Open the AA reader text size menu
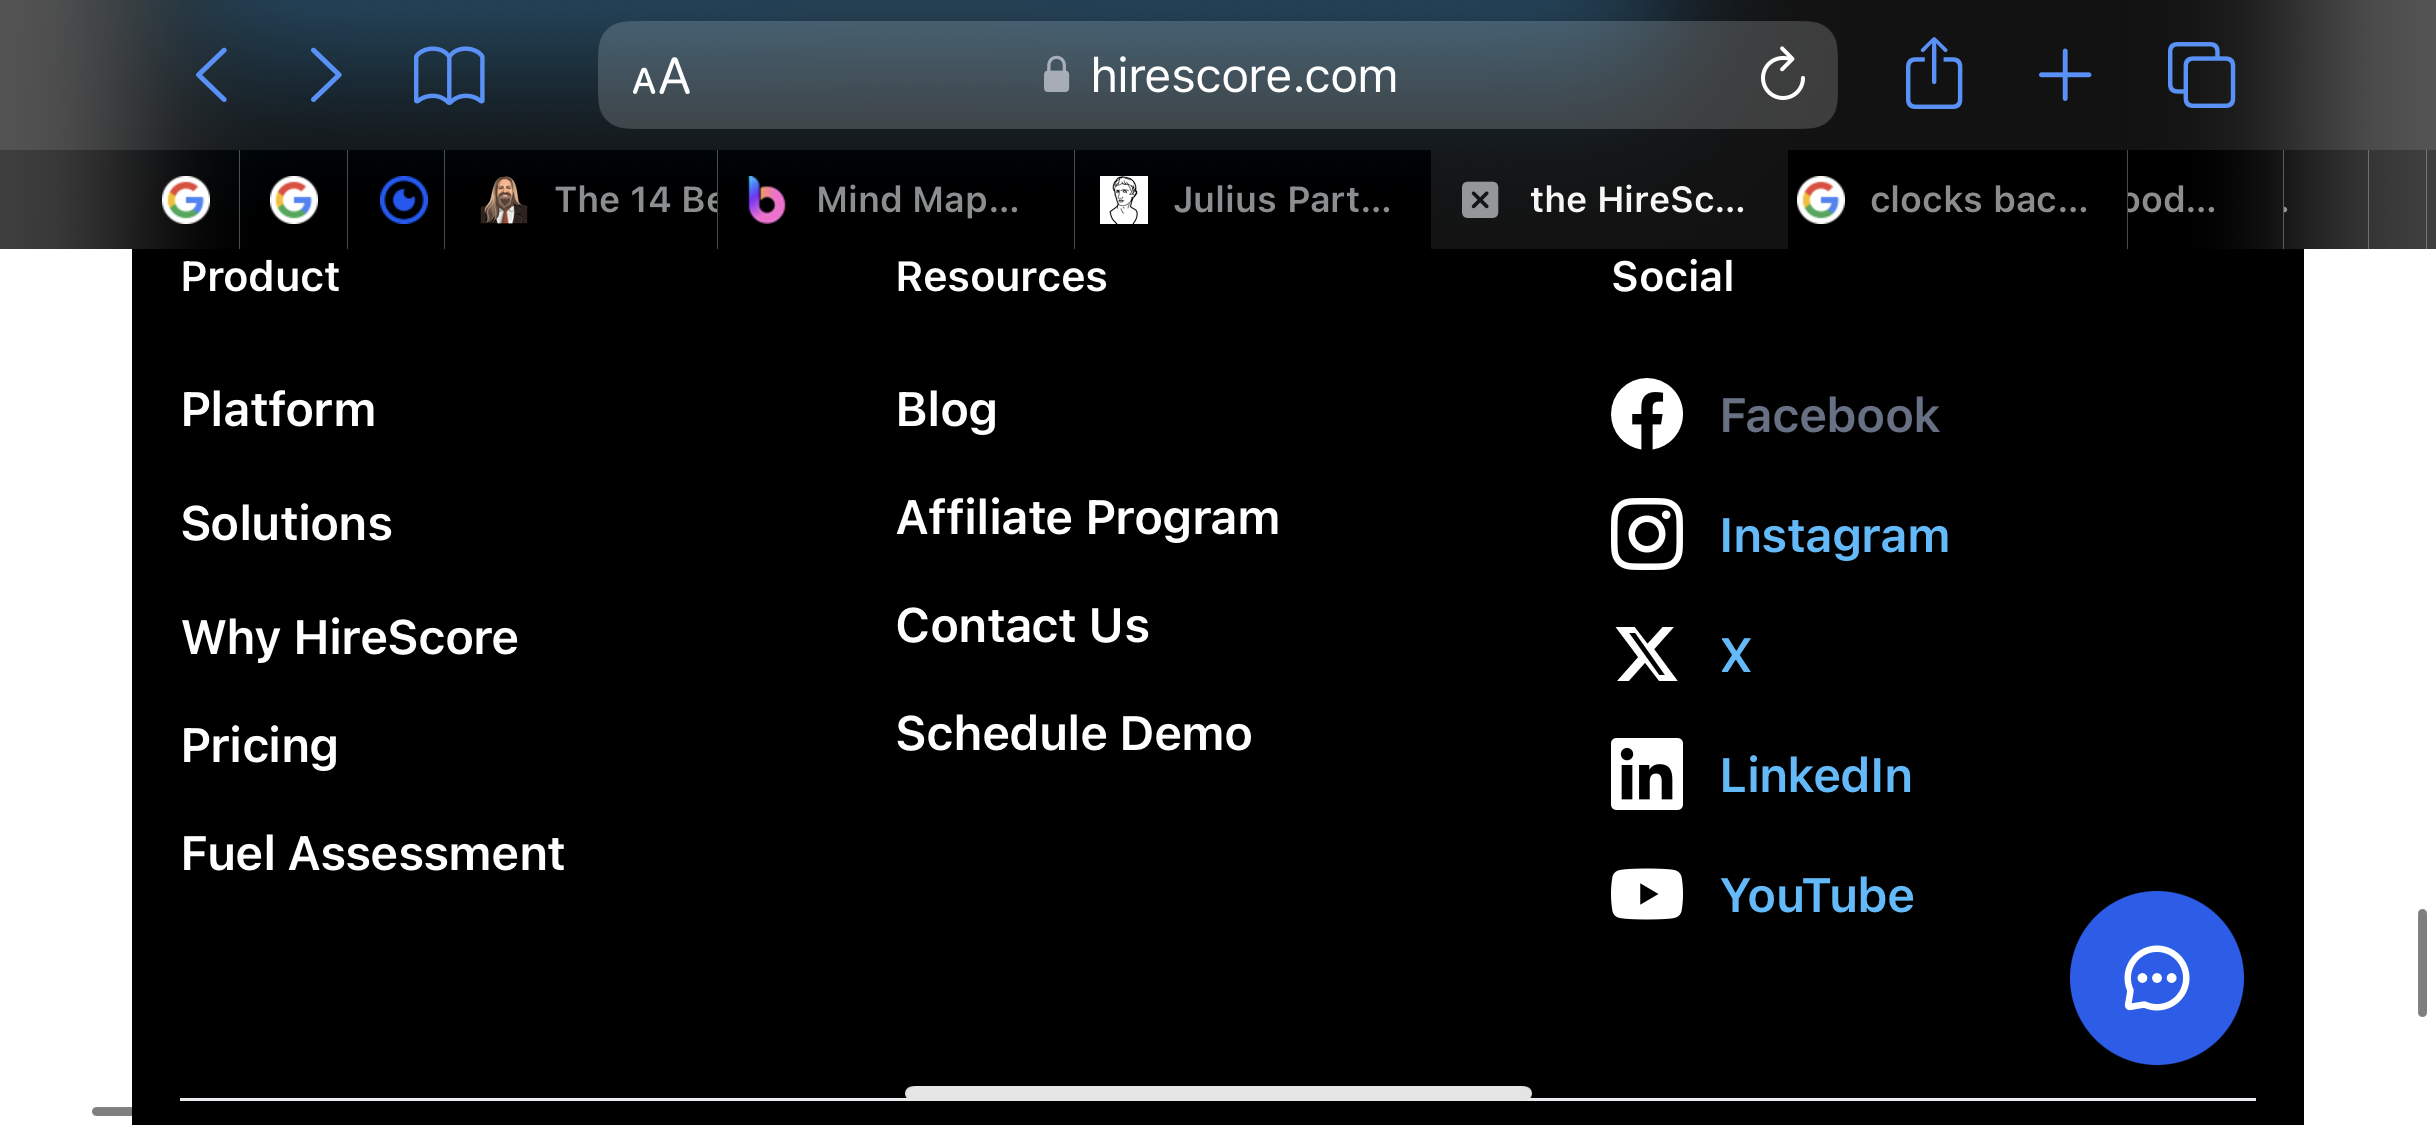 coord(661,77)
